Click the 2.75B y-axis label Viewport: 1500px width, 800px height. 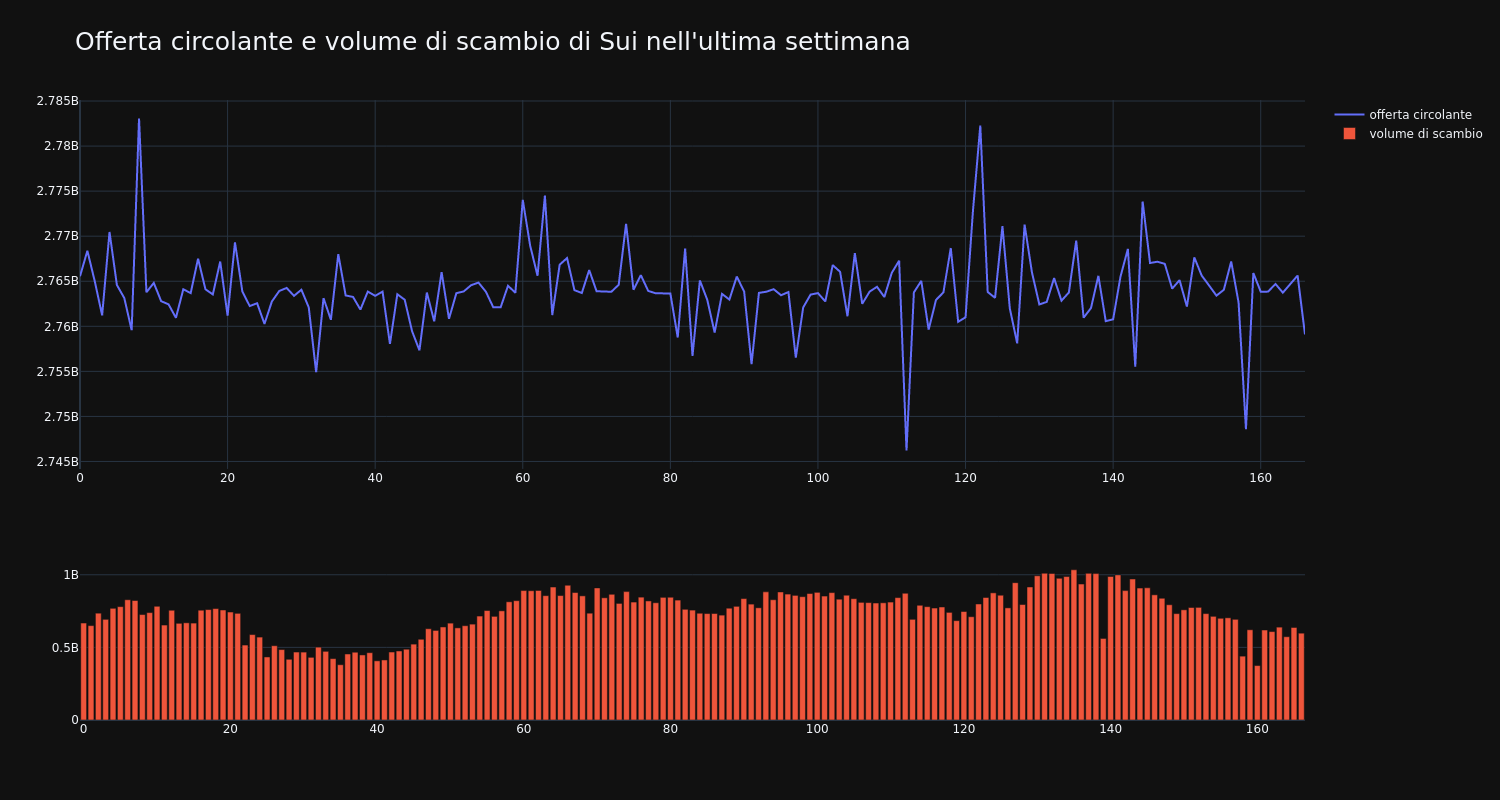point(60,416)
